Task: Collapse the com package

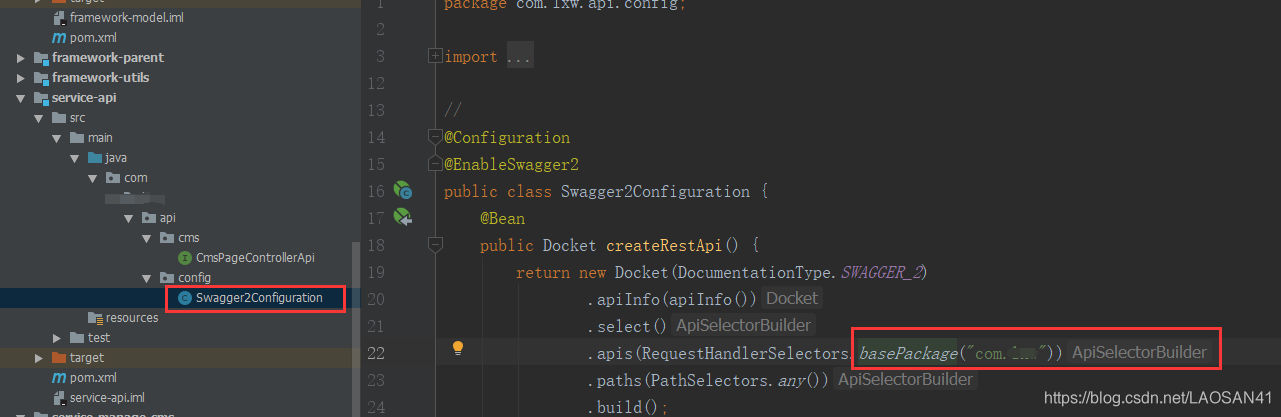Action: (93, 178)
